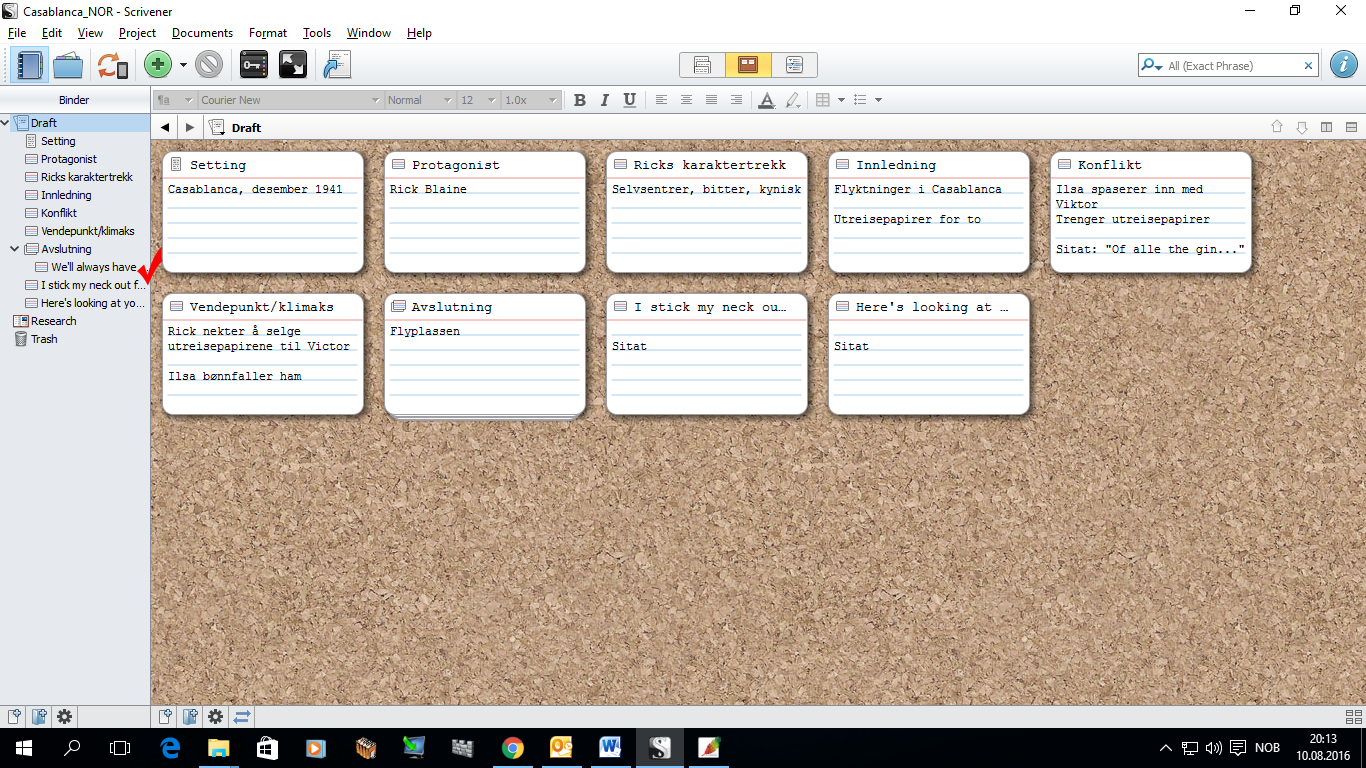Open corkboard options with the gear icon

[215, 717]
